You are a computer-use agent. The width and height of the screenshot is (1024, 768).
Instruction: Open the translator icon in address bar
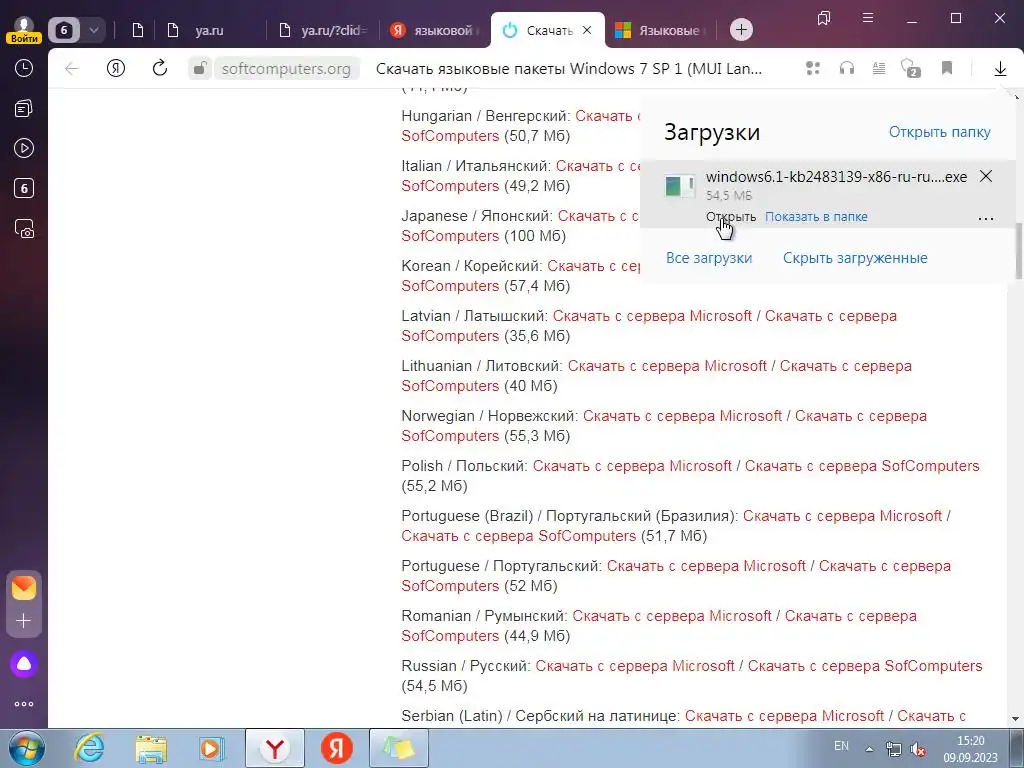click(910, 68)
